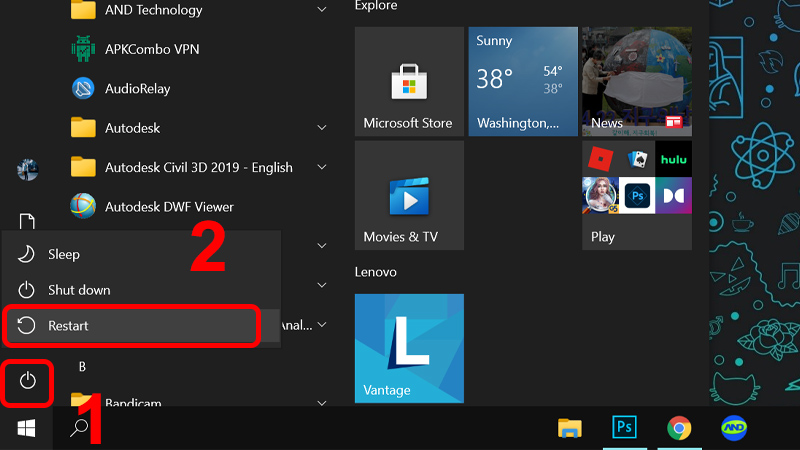The height and width of the screenshot is (450, 800).
Task: Click the Bandicam folder entry
Action: [199, 402]
